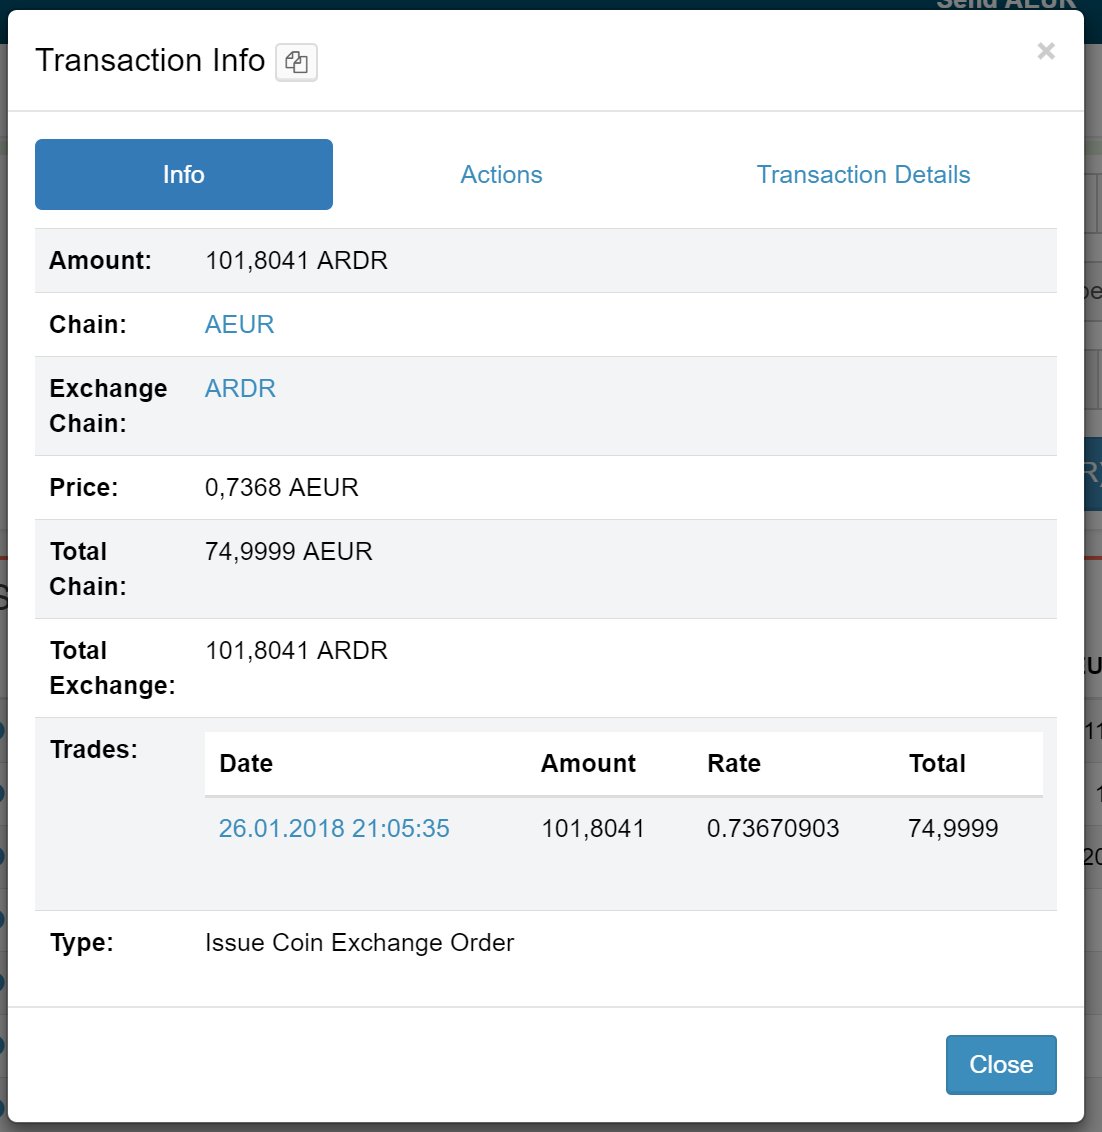The image size is (1102, 1132).
Task: Select the Total Exchange value 101,8041 ARDR
Action: point(296,650)
